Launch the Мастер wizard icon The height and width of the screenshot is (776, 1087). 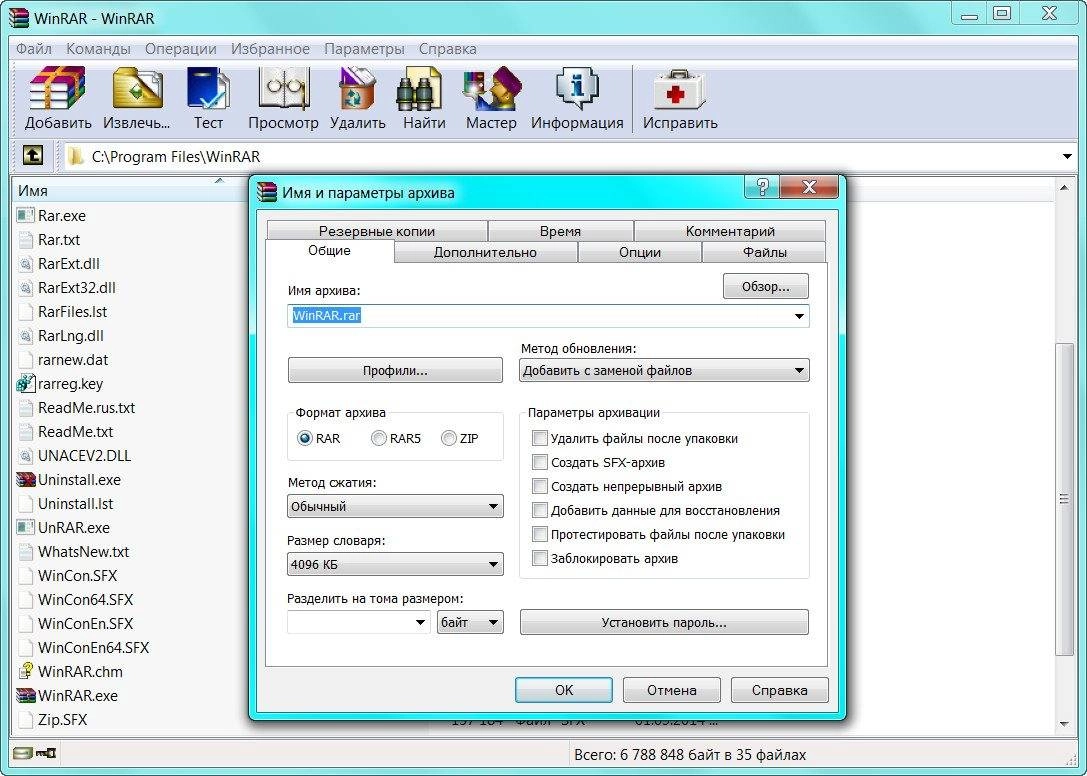tap(491, 89)
